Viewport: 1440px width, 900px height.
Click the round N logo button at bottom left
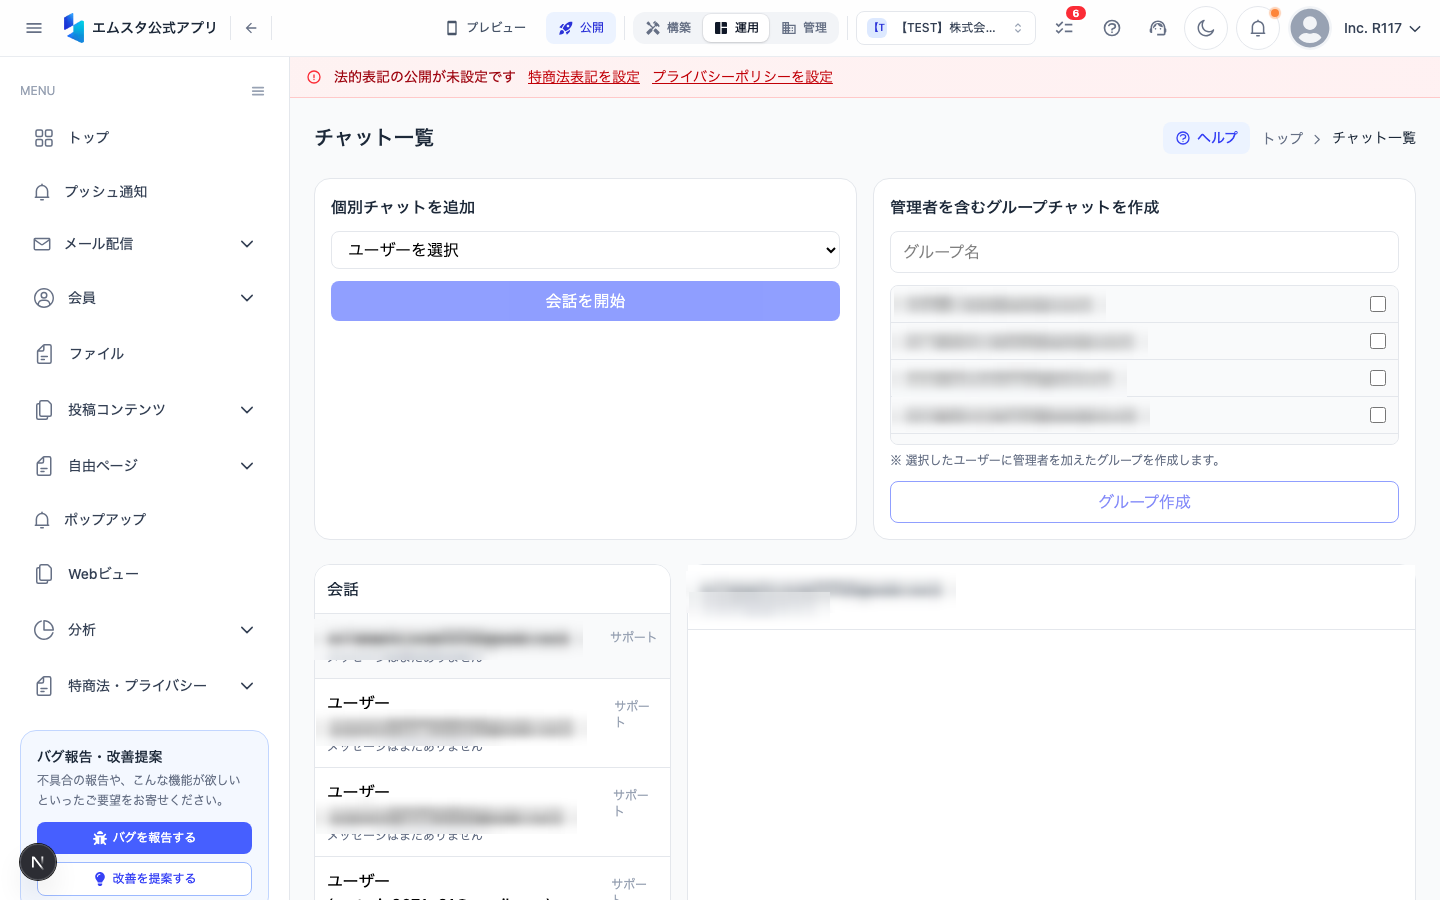tap(38, 862)
